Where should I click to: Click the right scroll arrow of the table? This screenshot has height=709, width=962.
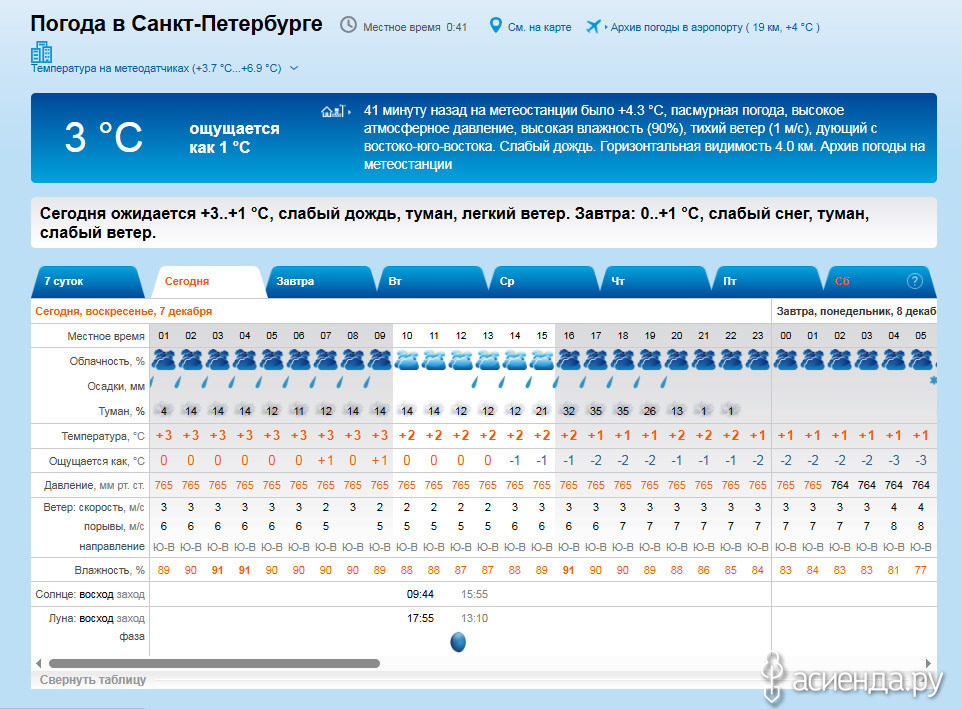pyautogui.click(x=928, y=663)
